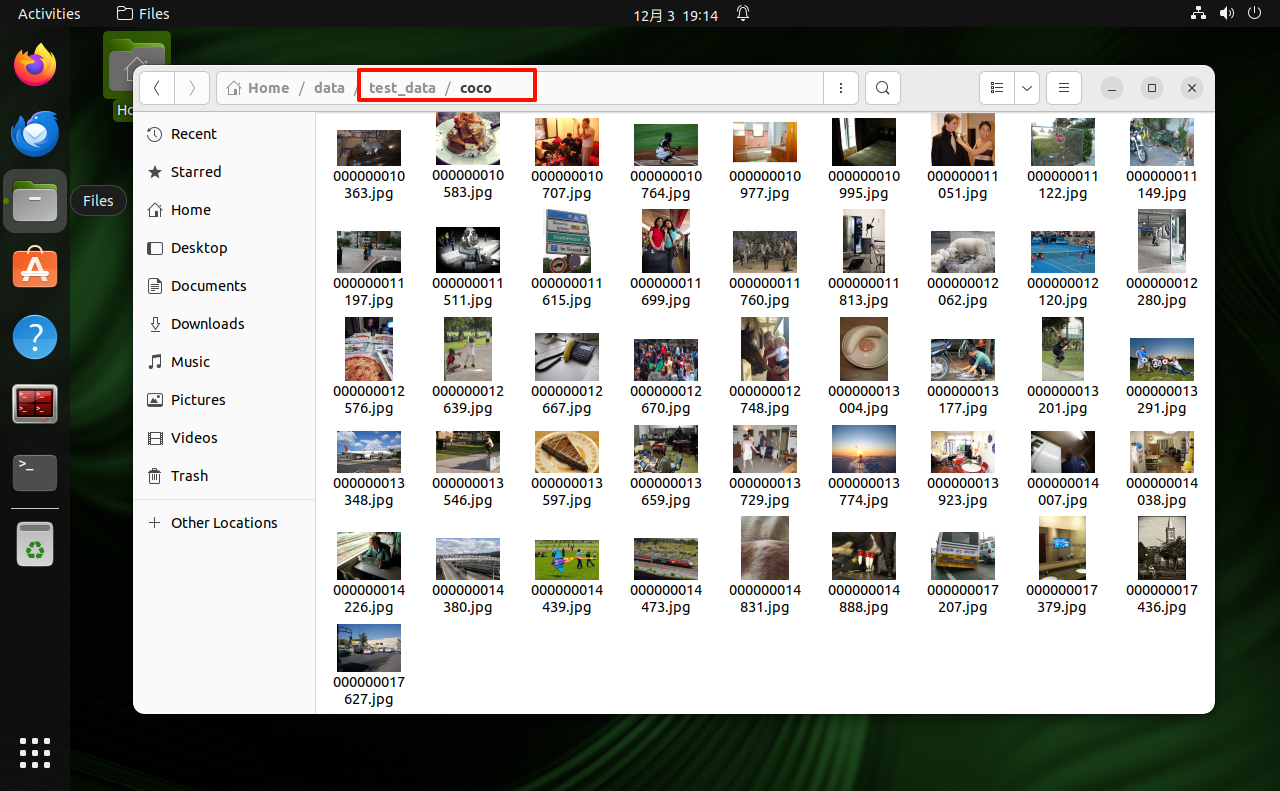
Task: Open Pictures in the sidebar
Action: point(225,400)
